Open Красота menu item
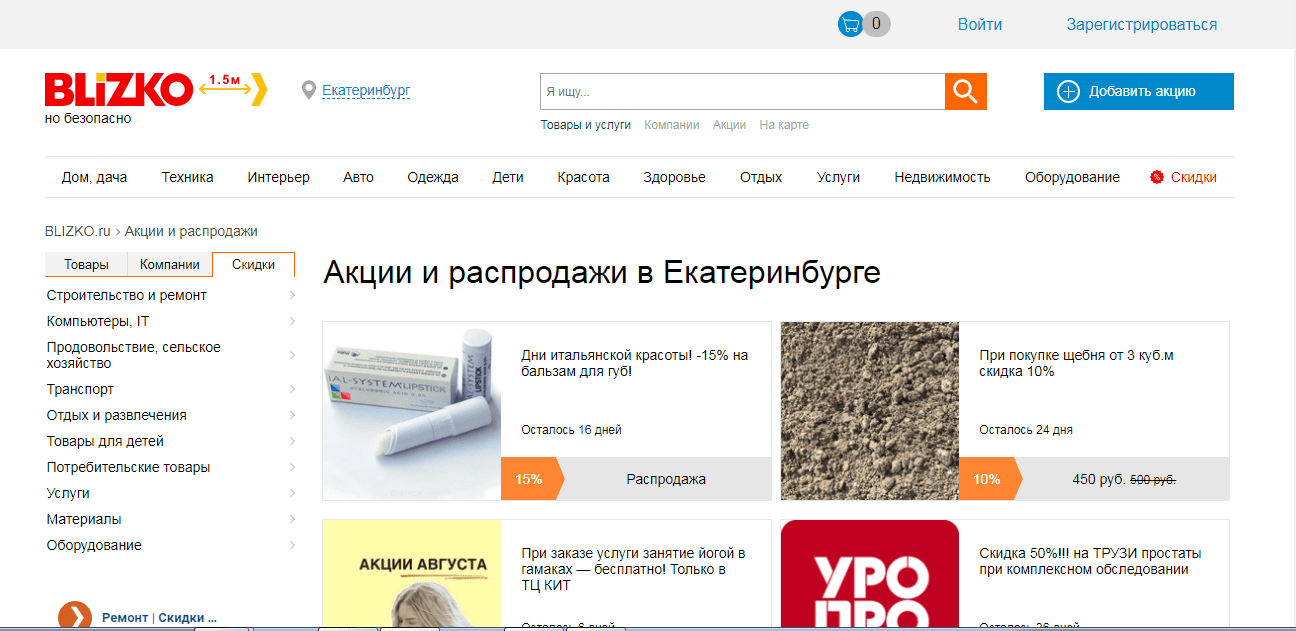This screenshot has height=631, width=1296. pyautogui.click(x=584, y=177)
